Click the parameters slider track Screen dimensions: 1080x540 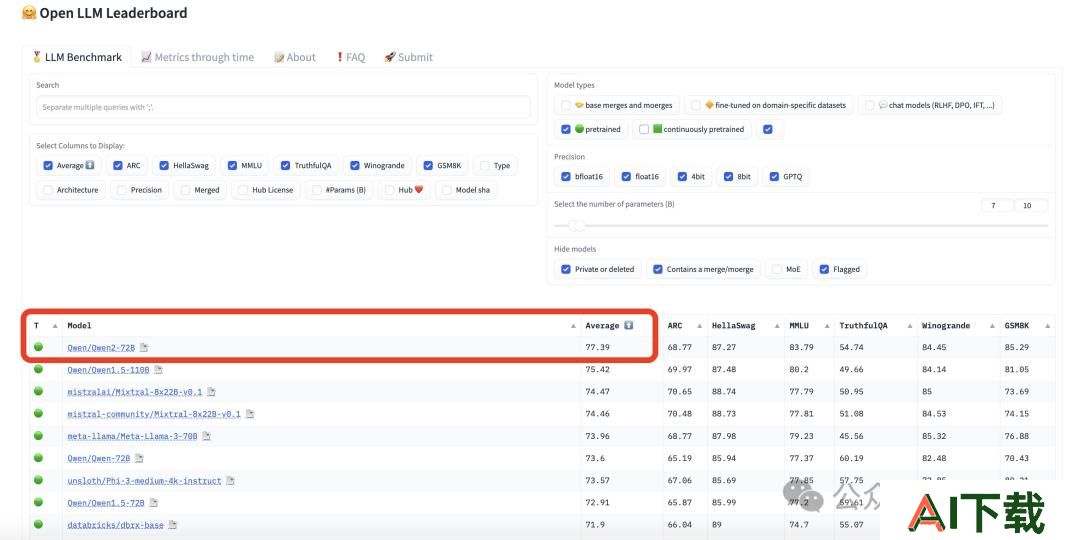801,226
